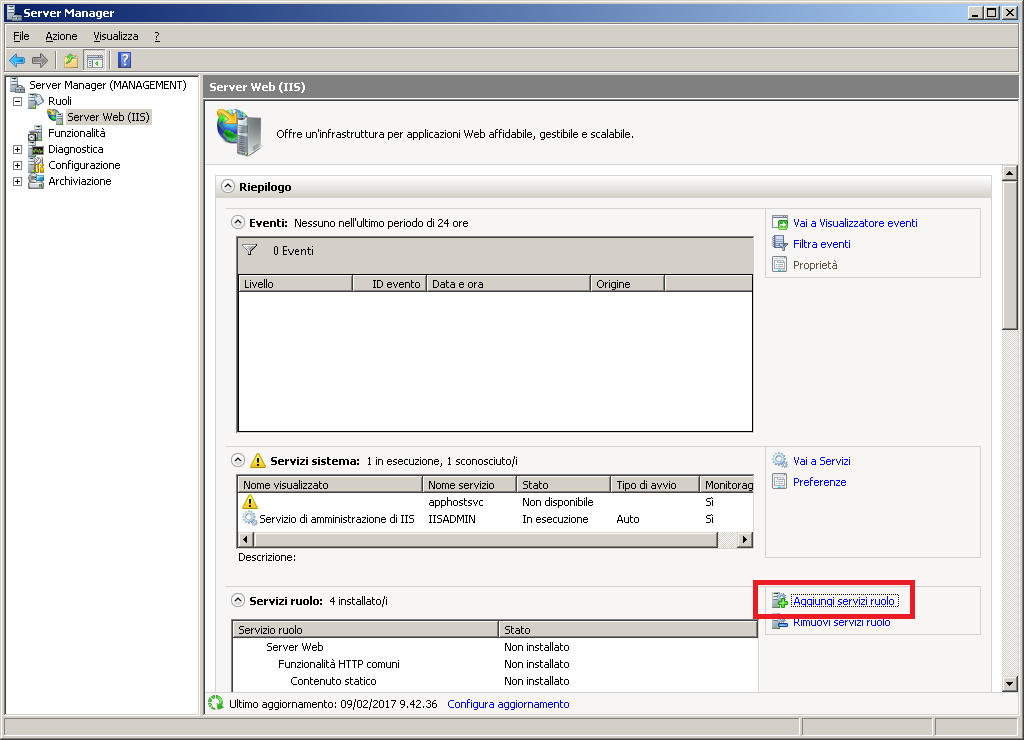Toggle the show/hide console tree icon
Image resolution: width=1024 pixels, height=740 pixels.
tap(95, 61)
